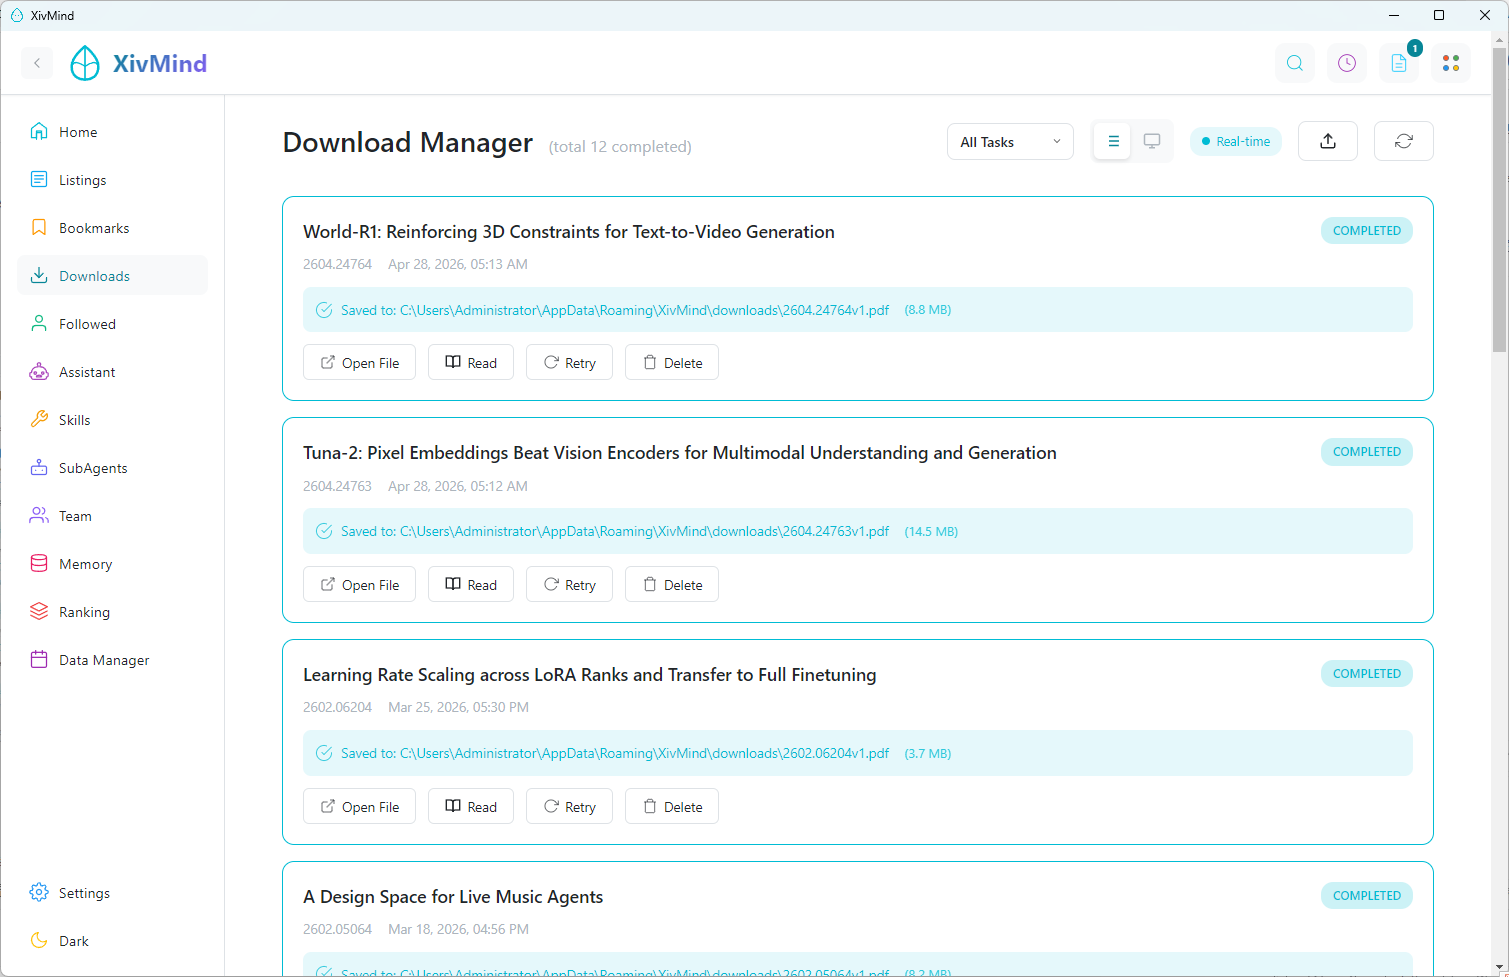This screenshot has width=1509, height=977.
Task: Click COMPLETED badge on World-R1 card
Action: click(x=1367, y=231)
